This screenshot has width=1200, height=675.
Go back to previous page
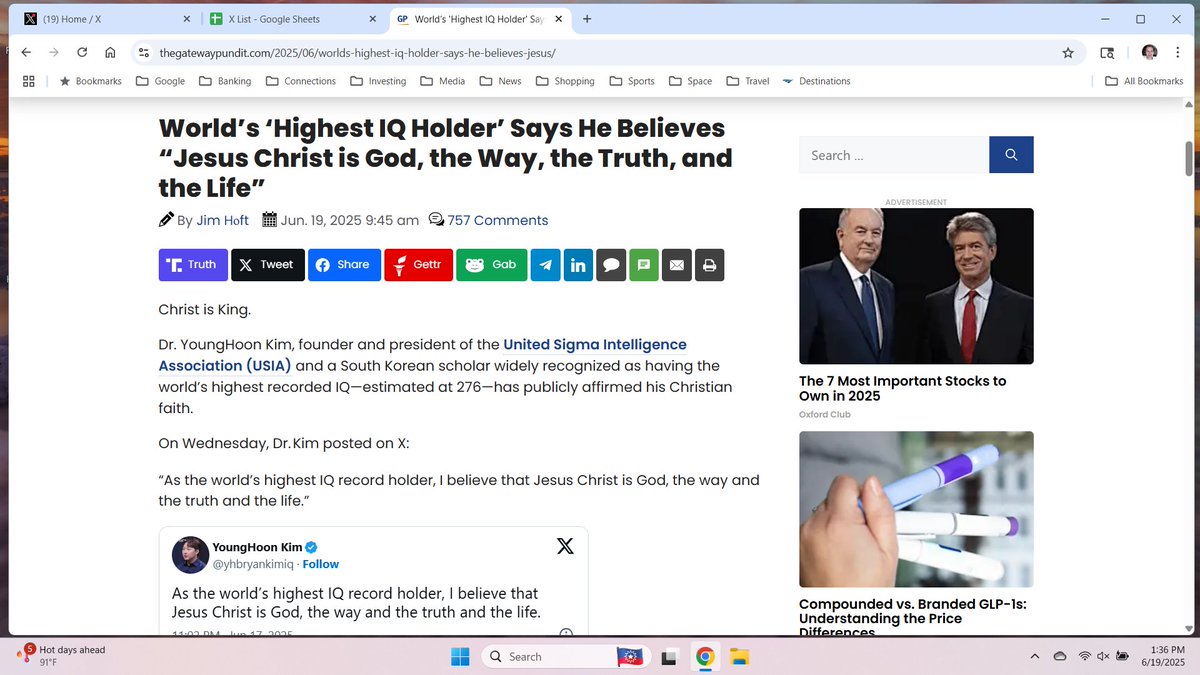pos(26,52)
